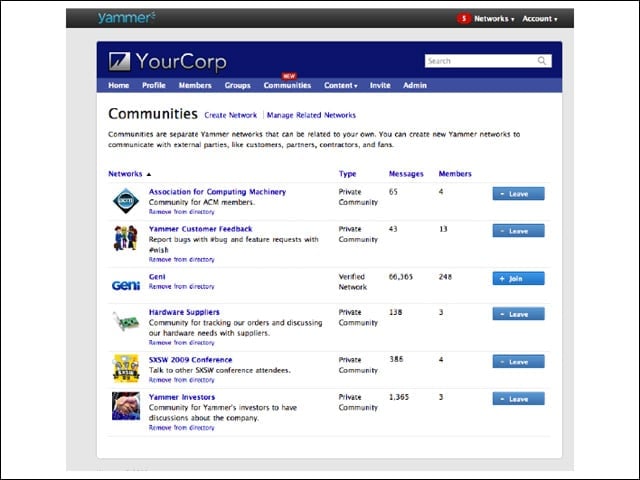Open the Hardware Suppliers network card image
Screen dimensions: 640x480
pos(126,321)
